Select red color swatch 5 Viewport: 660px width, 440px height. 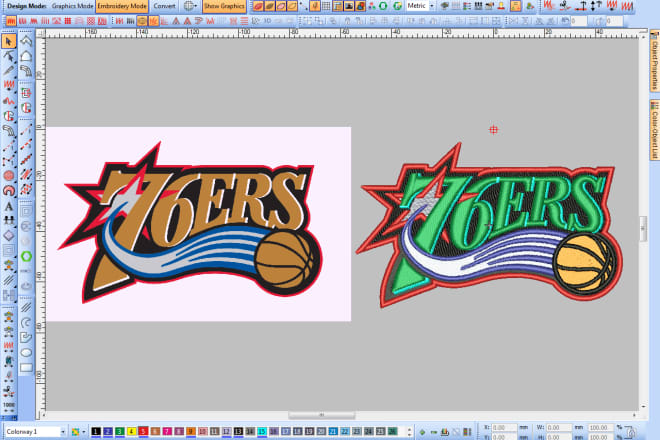[143, 432]
